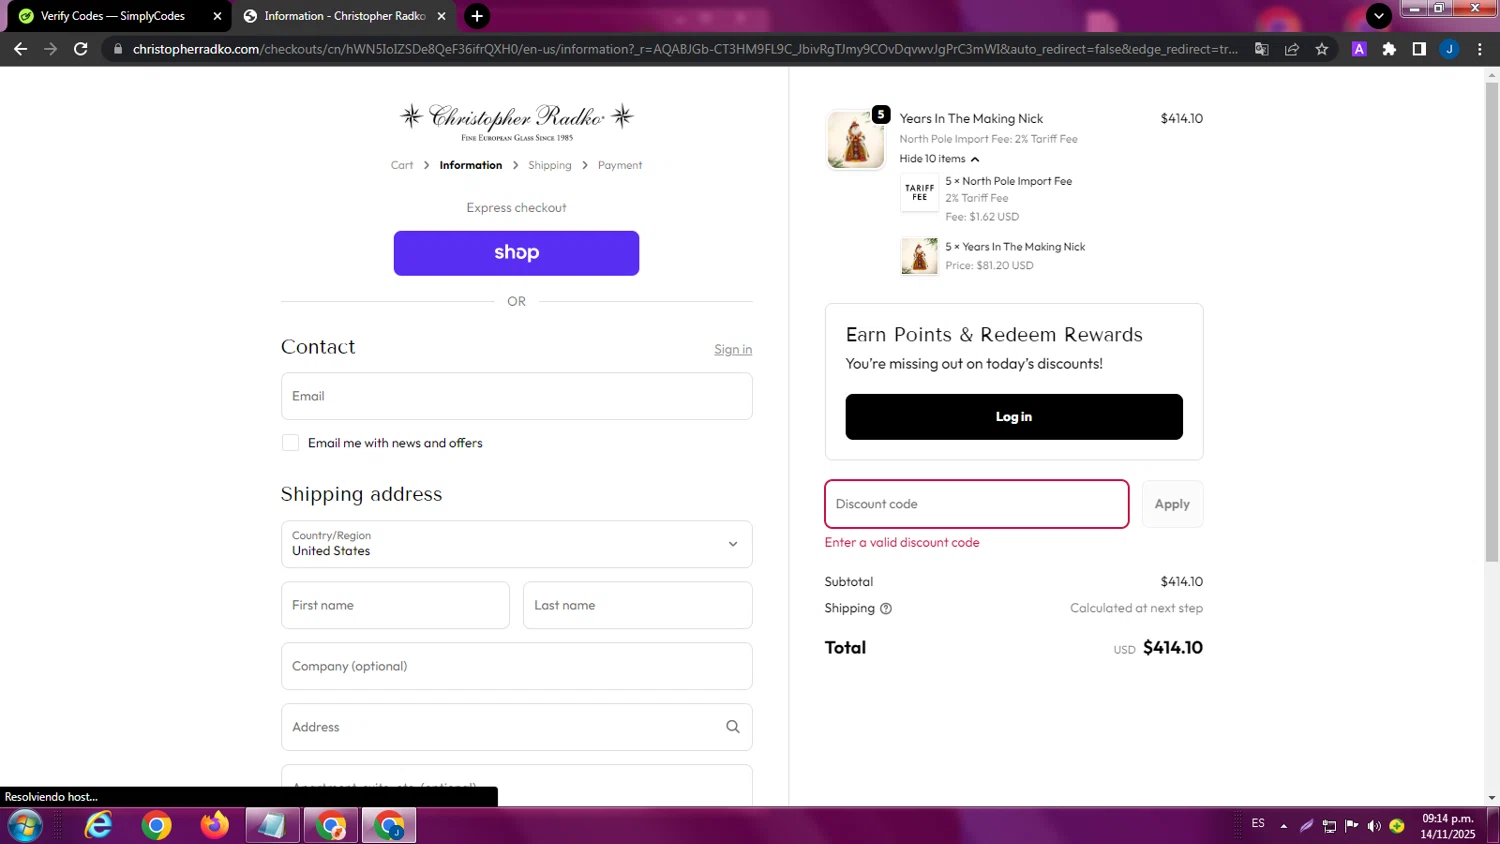This screenshot has width=1500, height=844.
Task: Click the page vertical scrollbar
Action: coord(1491,322)
